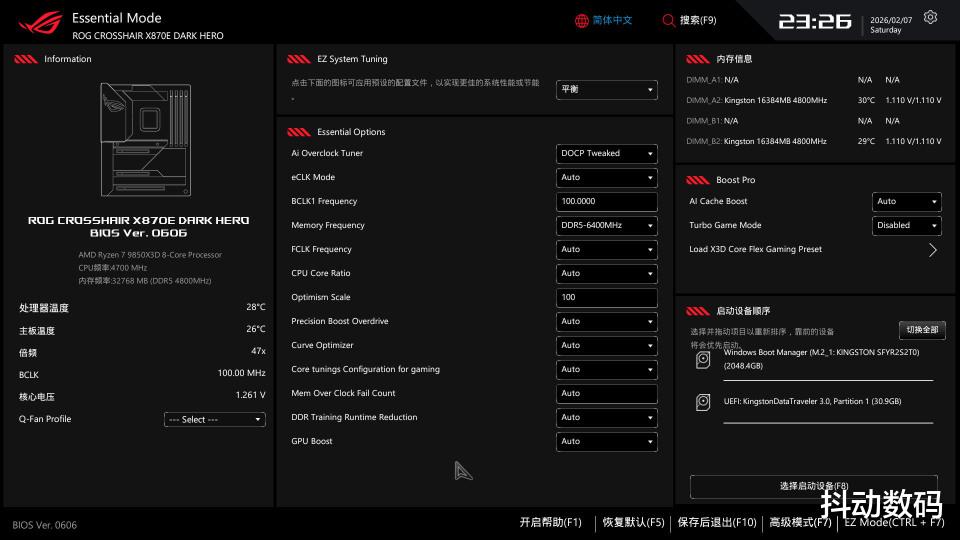Click the KingstonDataTraveler disk icon
The width and height of the screenshot is (960, 540).
click(703, 402)
